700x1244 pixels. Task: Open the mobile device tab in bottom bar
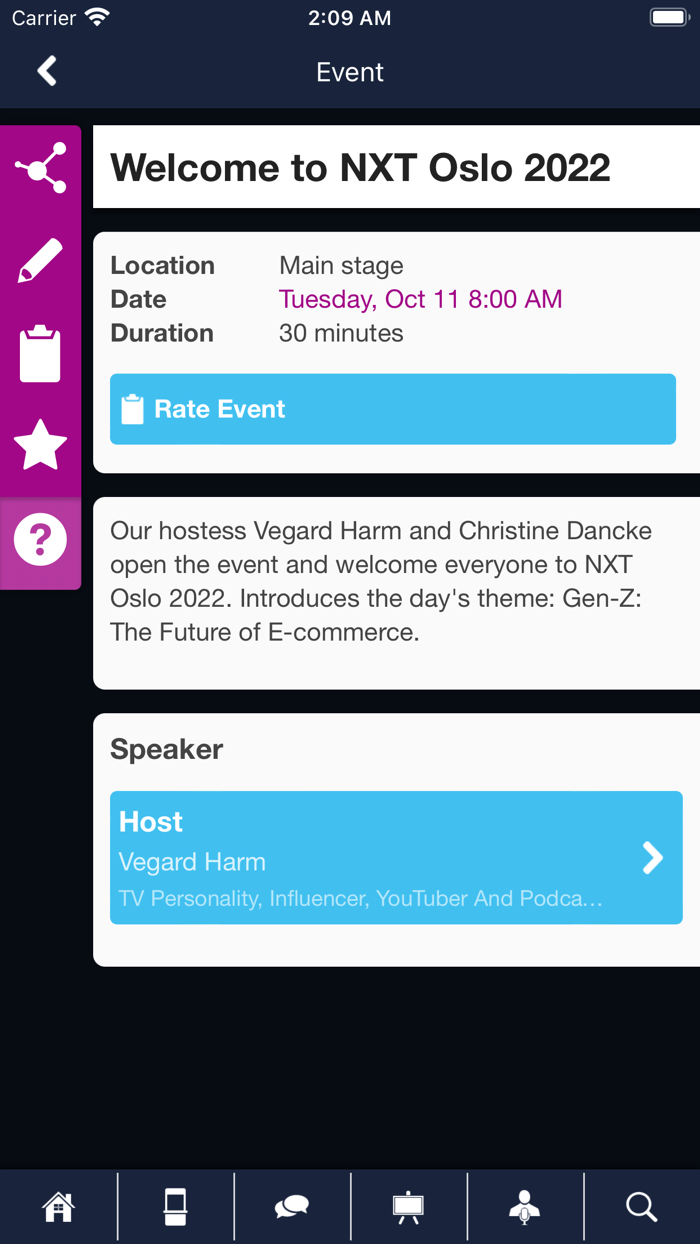point(175,1207)
